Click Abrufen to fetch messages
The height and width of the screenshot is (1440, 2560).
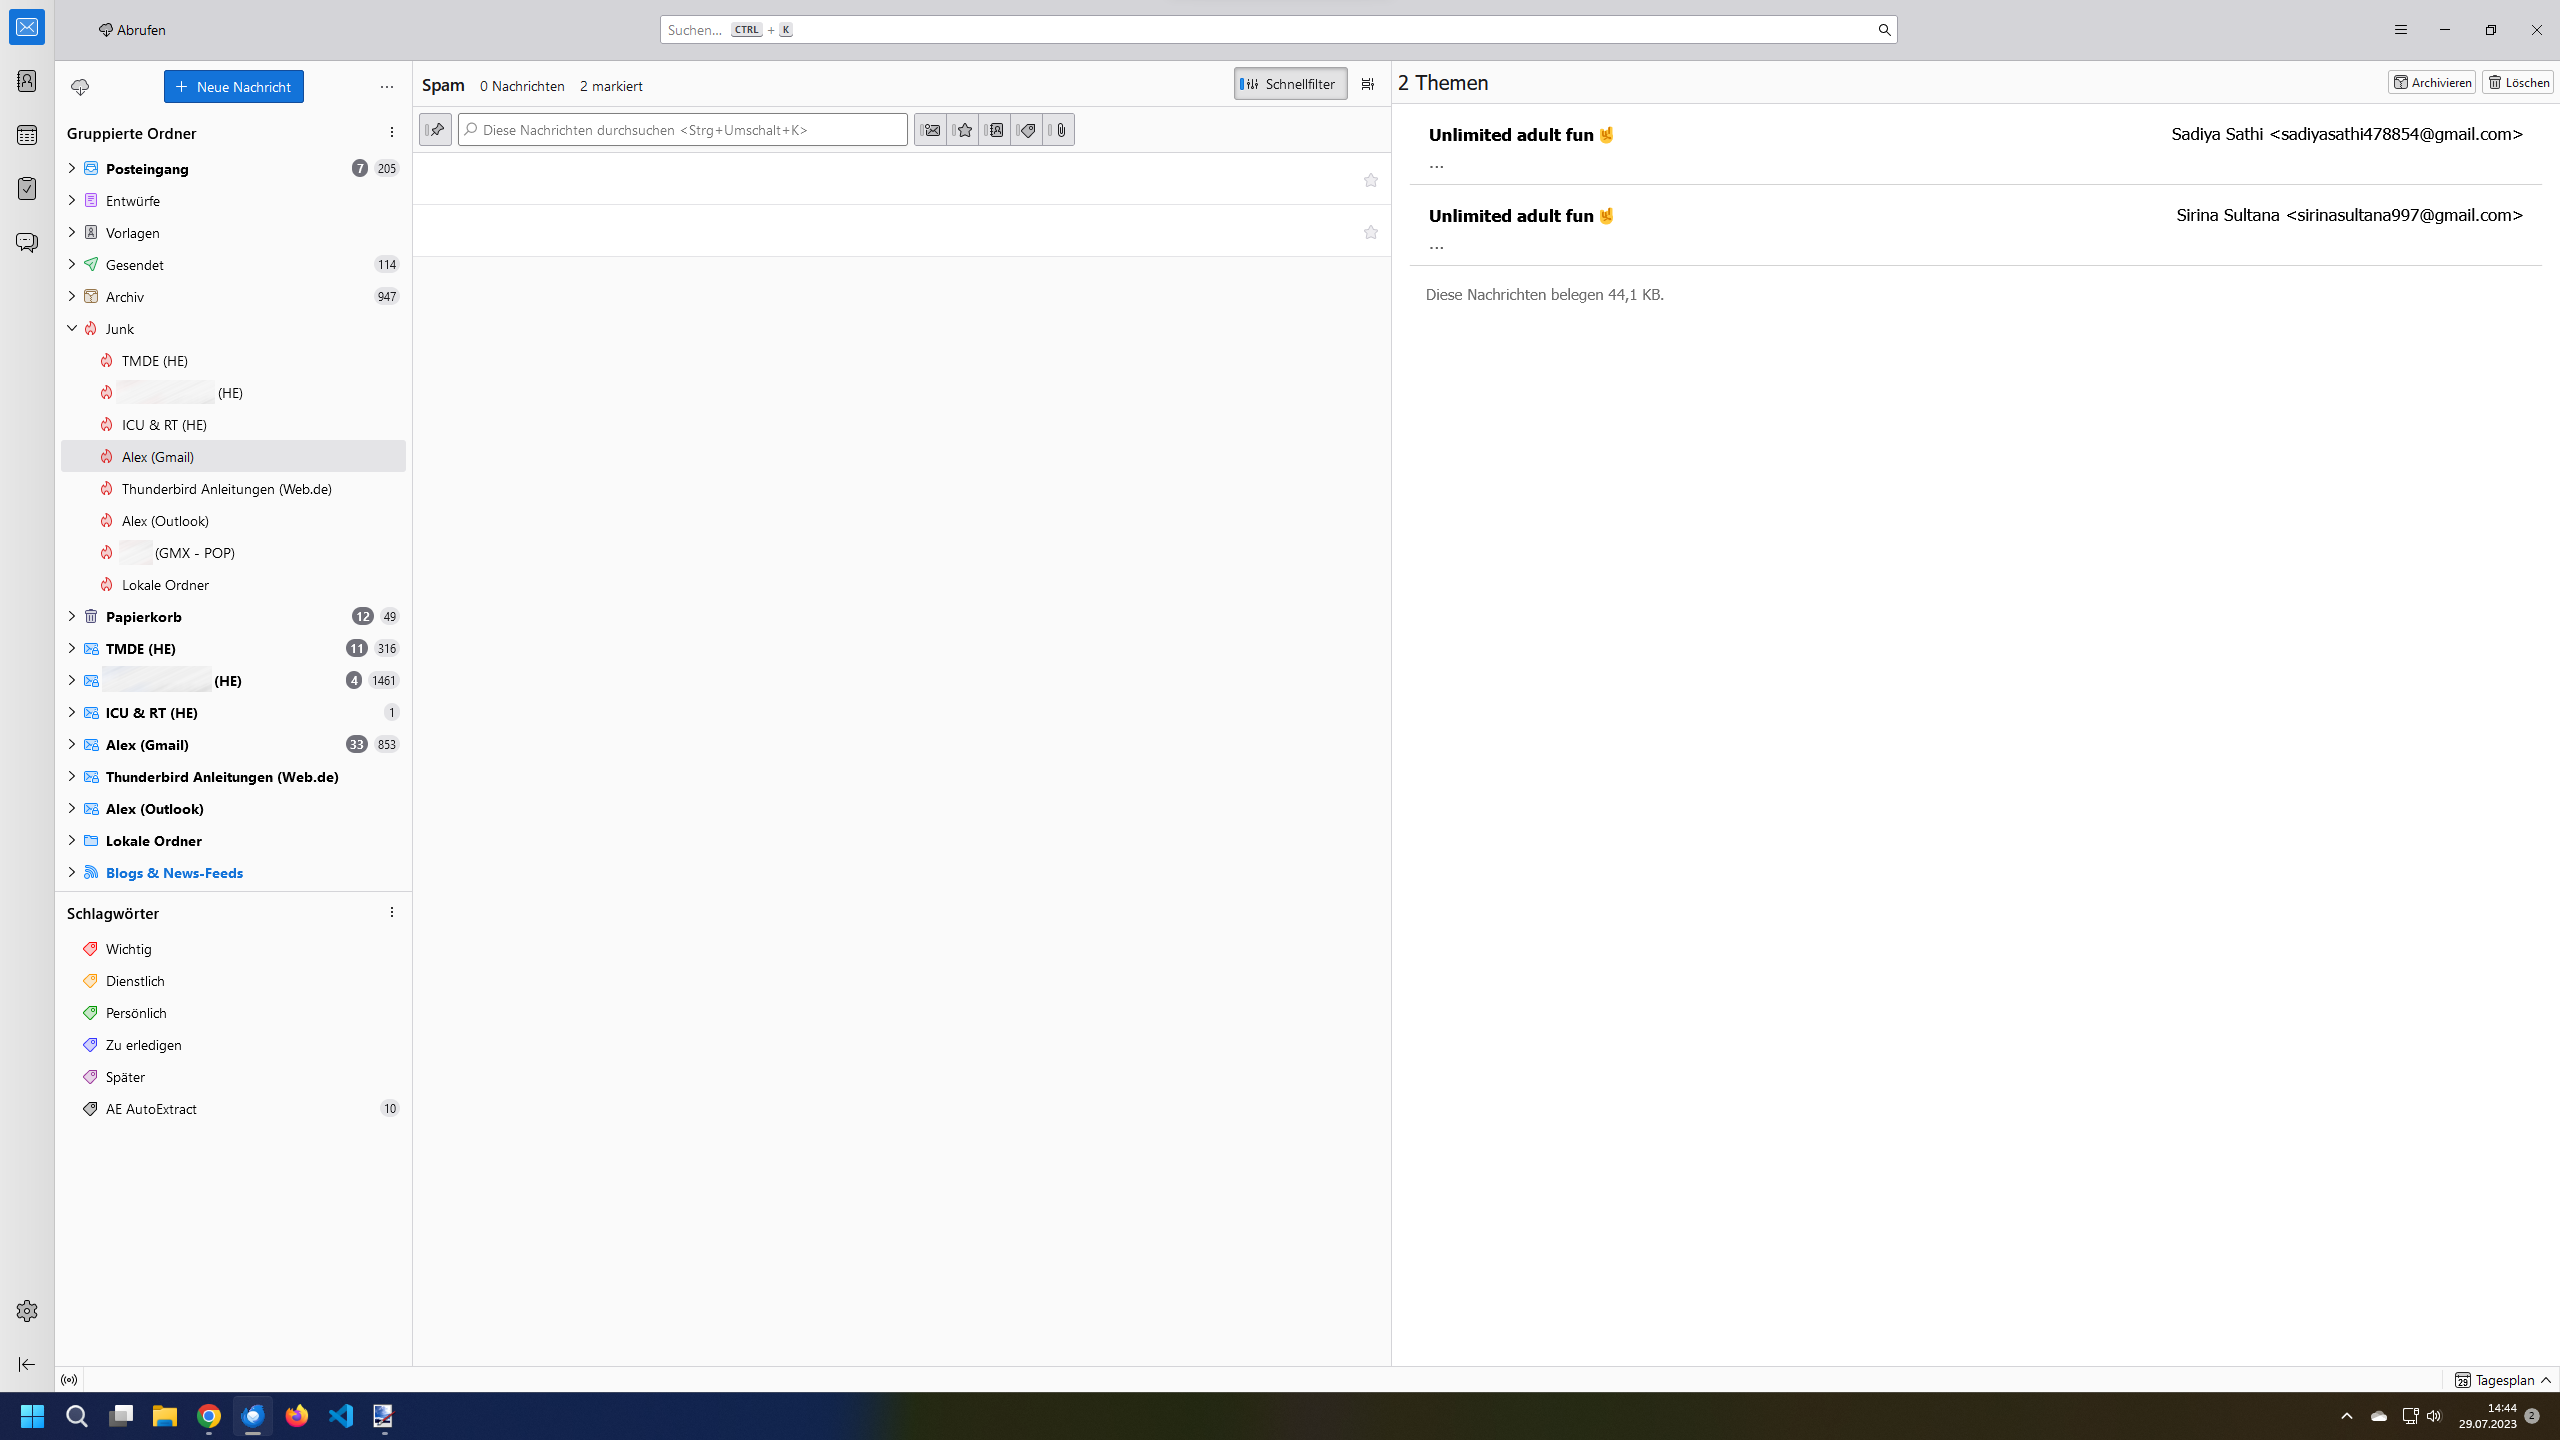(x=132, y=30)
